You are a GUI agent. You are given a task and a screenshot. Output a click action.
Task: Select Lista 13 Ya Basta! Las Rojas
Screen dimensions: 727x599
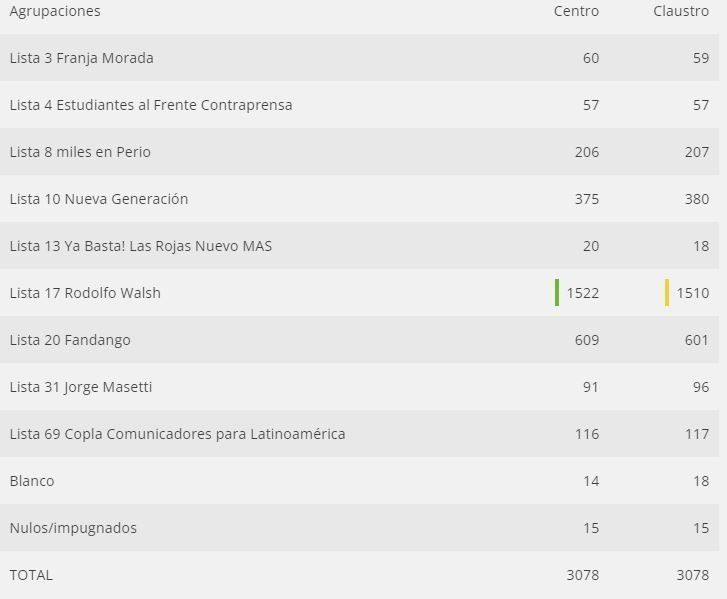[x=141, y=246]
